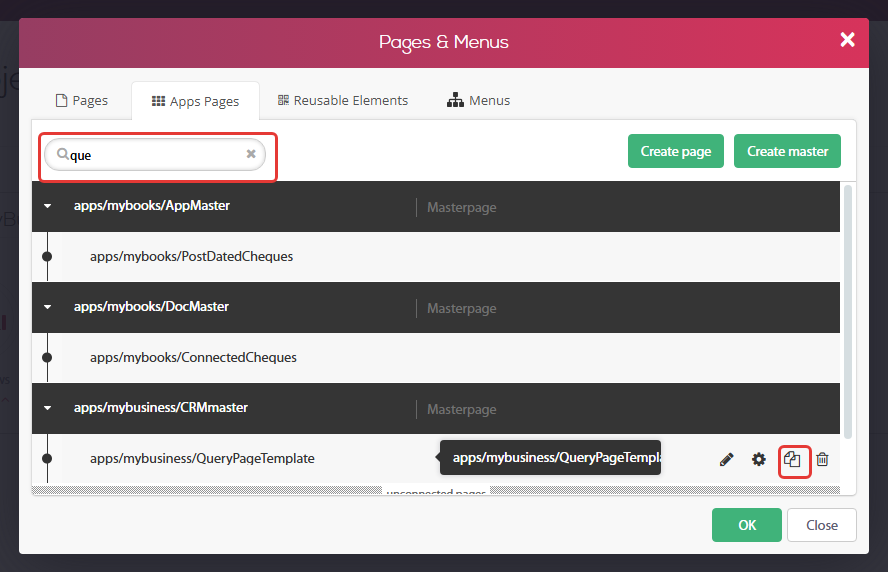The height and width of the screenshot is (572, 888).
Task: Click the apps/mybooks/AppMaster masterpage name
Action: pyautogui.click(x=152, y=206)
